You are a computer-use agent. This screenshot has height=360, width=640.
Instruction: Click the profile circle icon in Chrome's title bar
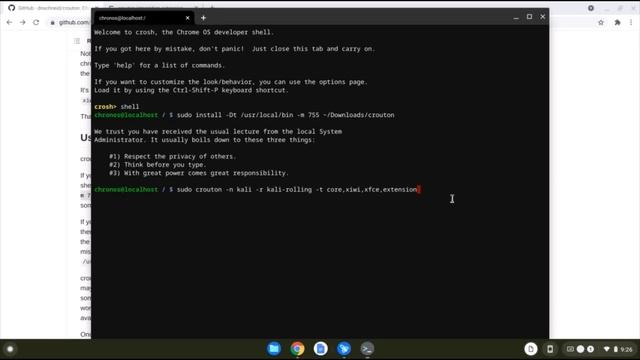pyautogui.click(x=591, y=8)
